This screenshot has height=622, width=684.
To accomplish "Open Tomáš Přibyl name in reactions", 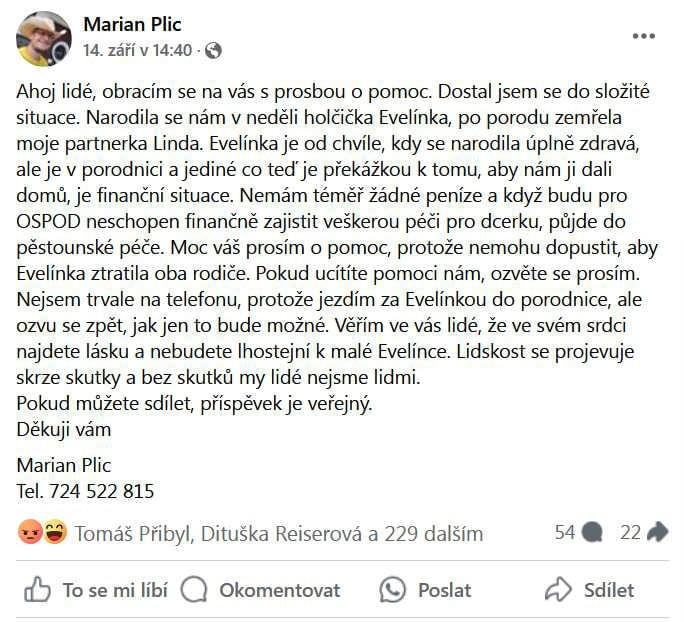I will [135, 533].
